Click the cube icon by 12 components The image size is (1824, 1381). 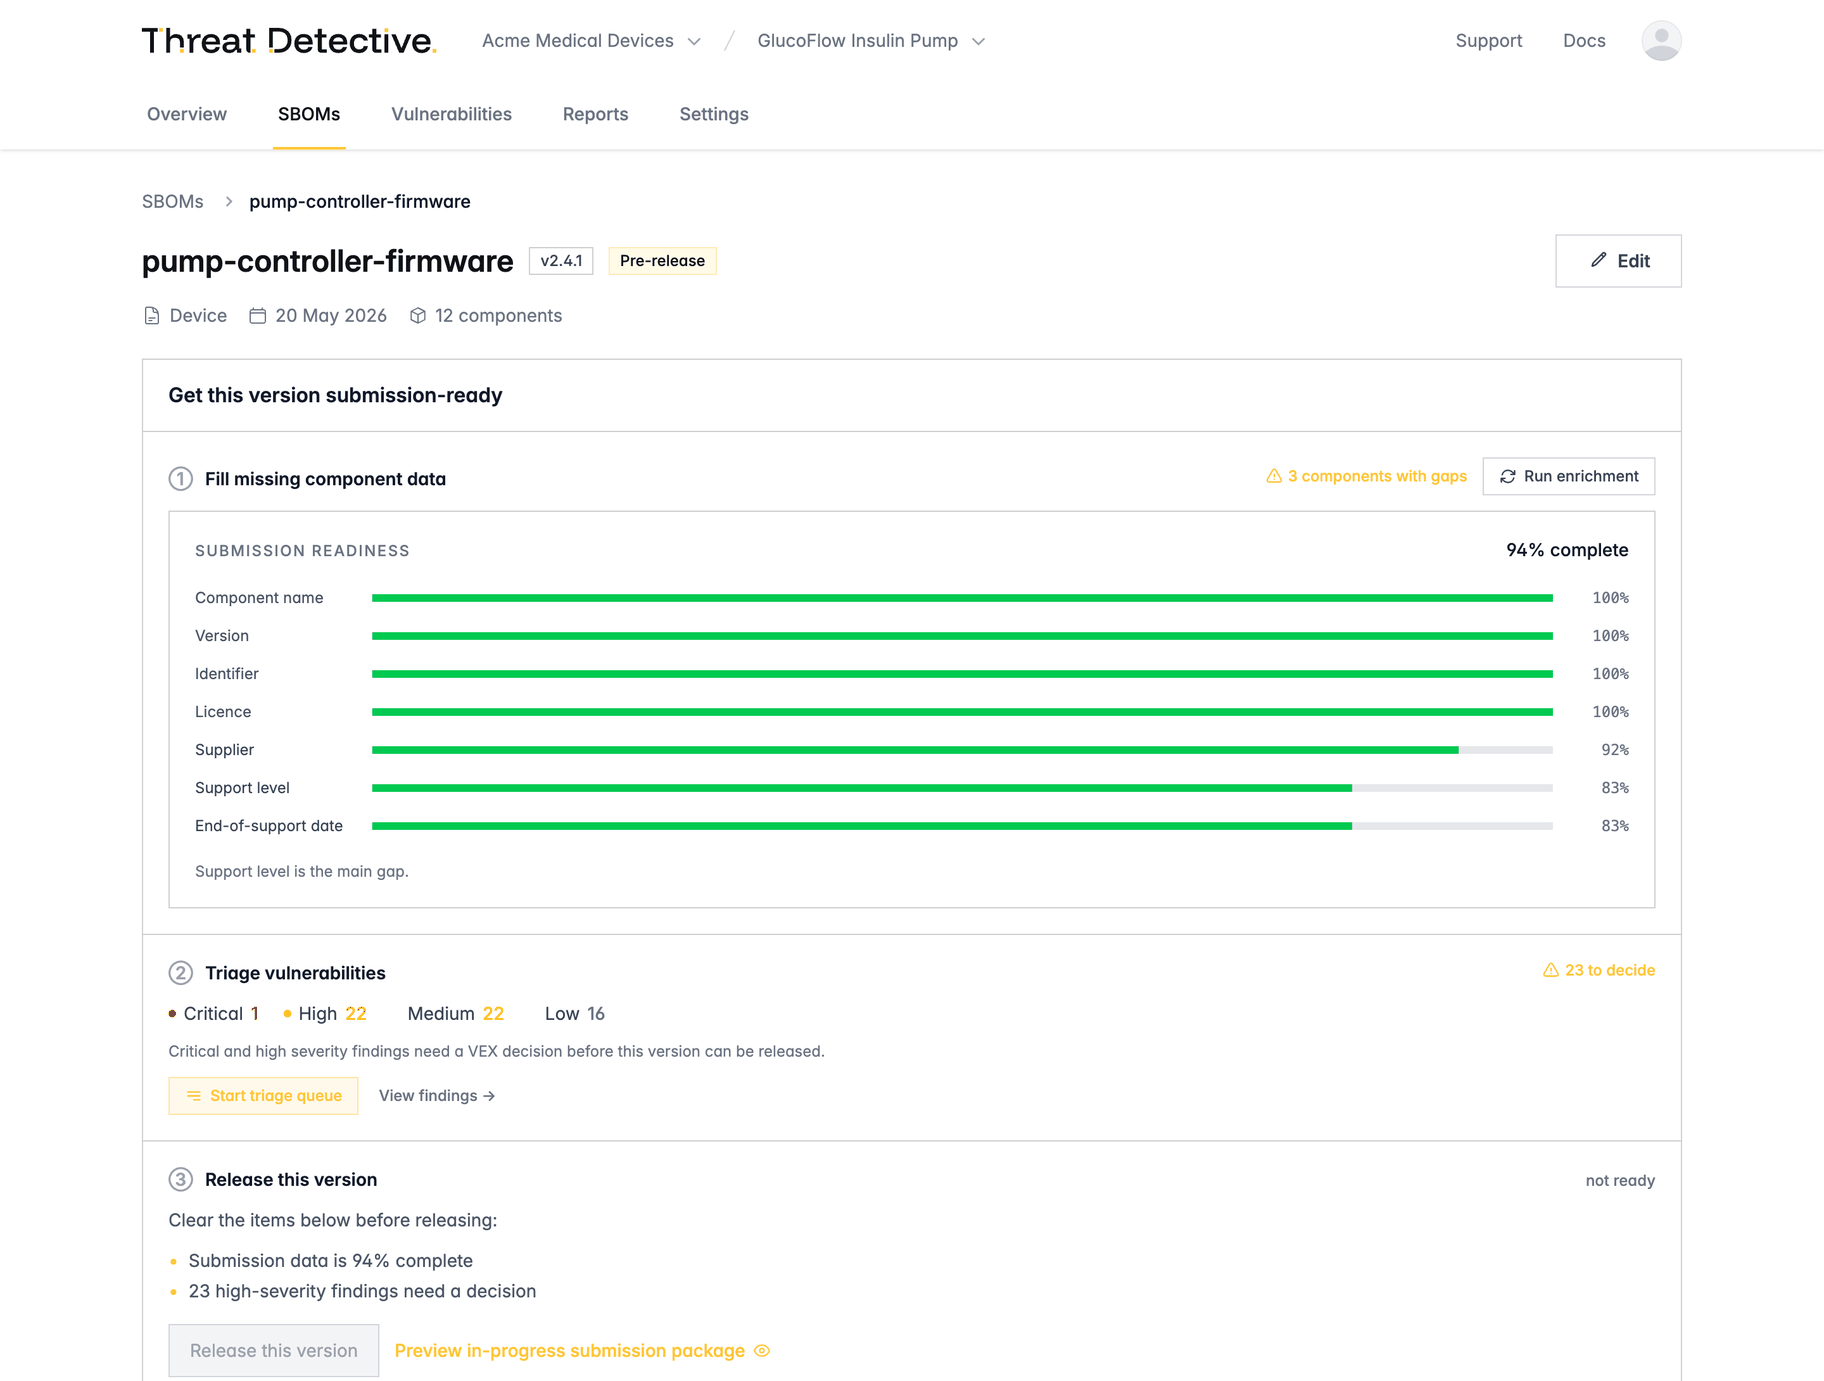[418, 316]
